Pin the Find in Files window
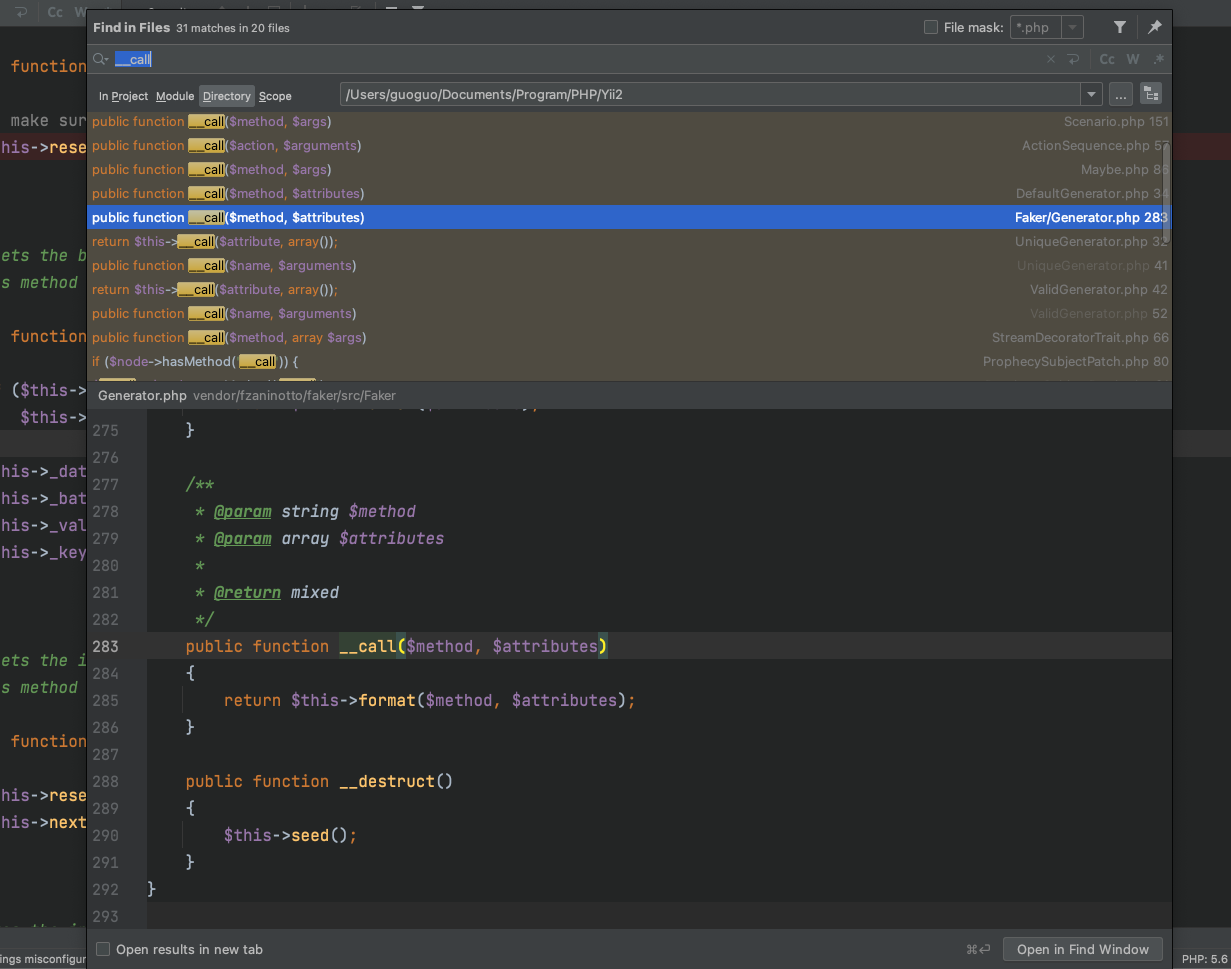 tap(1154, 28)
